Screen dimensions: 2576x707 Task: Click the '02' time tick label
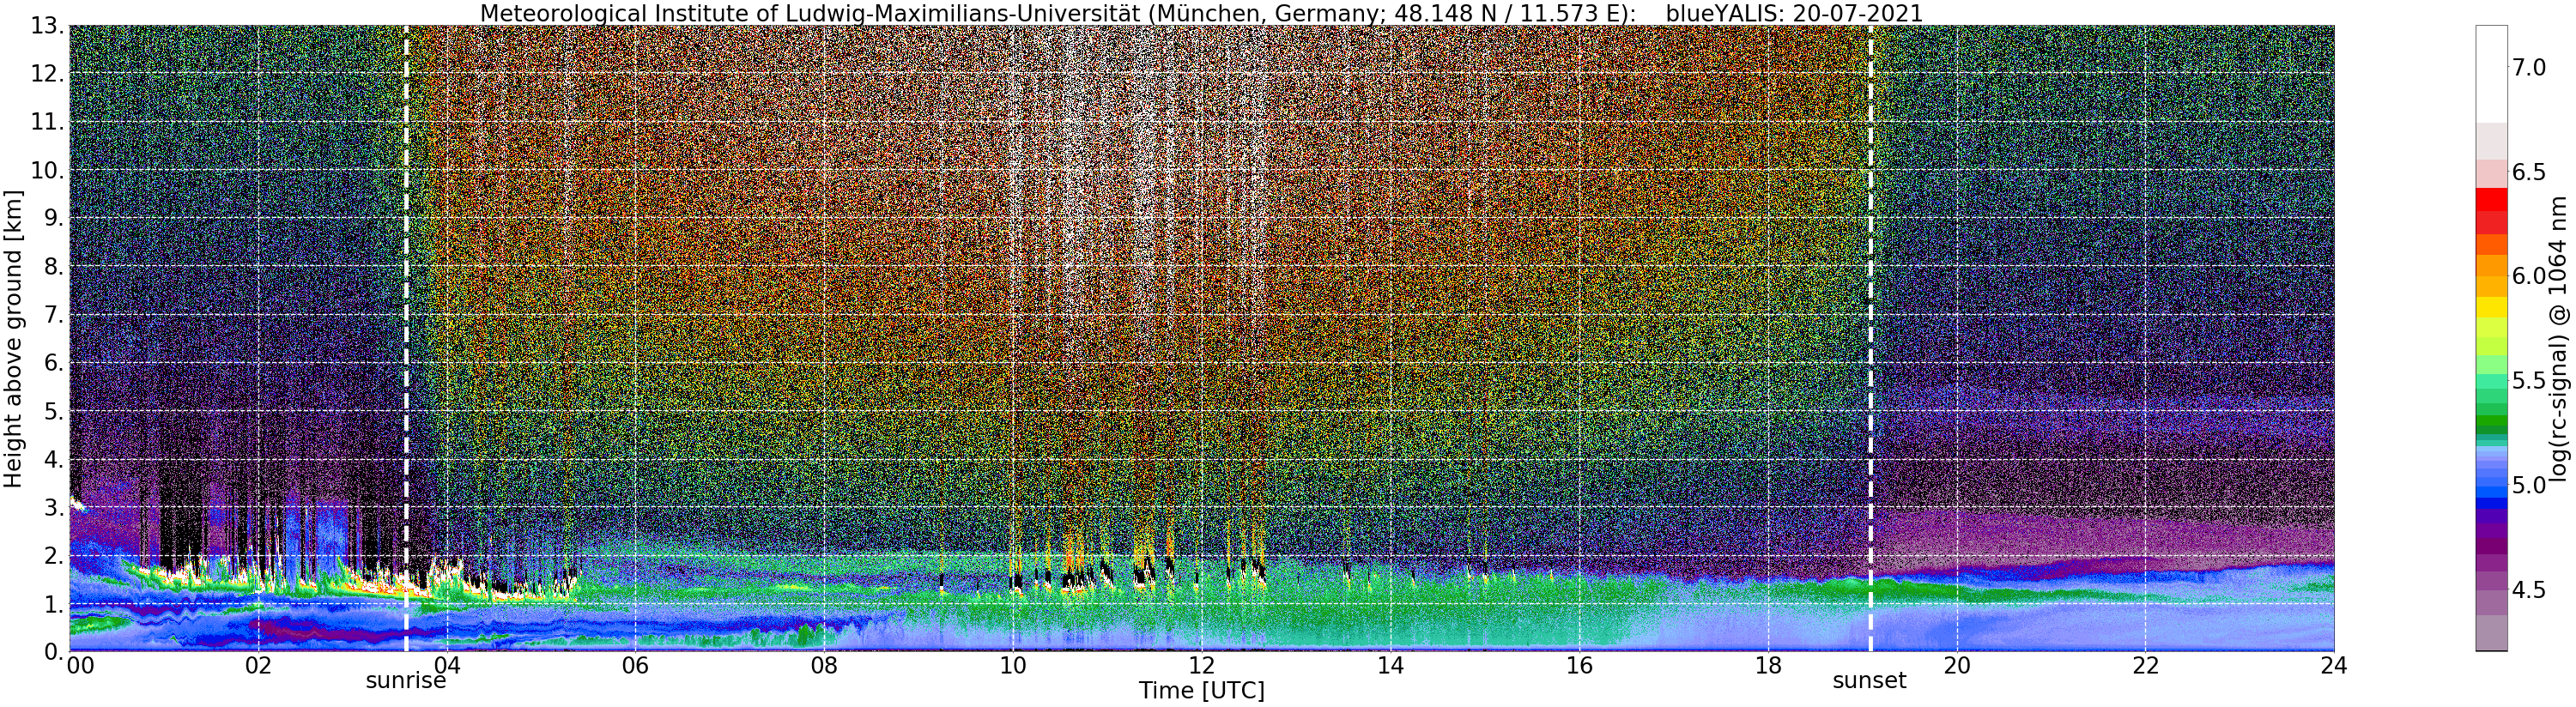click(x=258, y=666)
